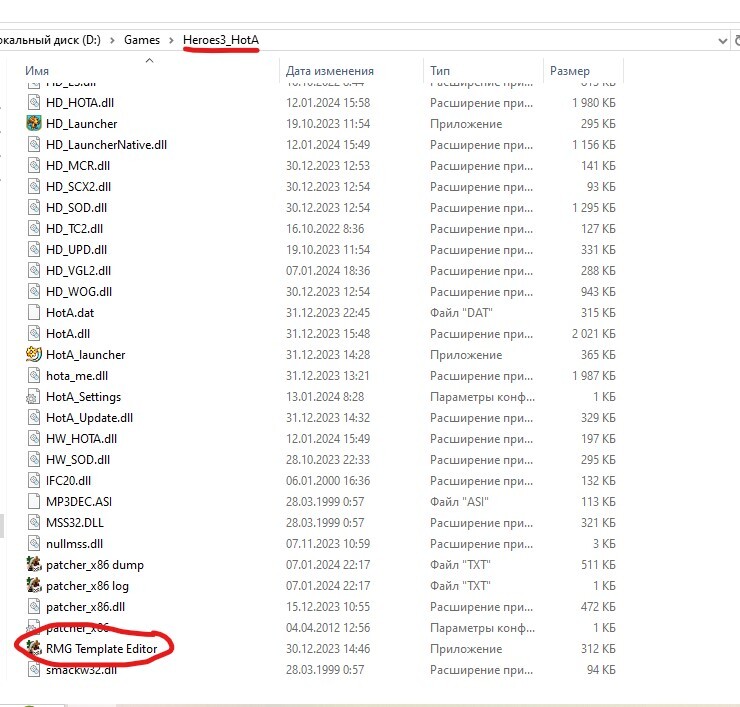Click the date 13.01.2024 8:28
This screenshot has height=707, width=740.
point(325,396)
